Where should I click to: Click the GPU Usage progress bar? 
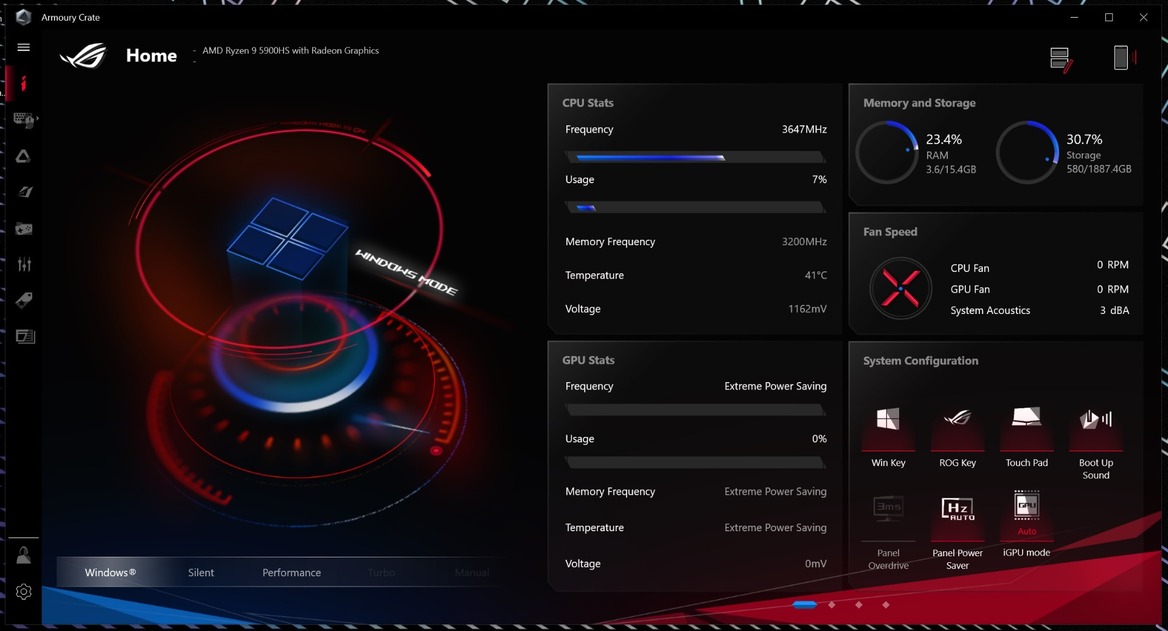[x=695, y=463]
